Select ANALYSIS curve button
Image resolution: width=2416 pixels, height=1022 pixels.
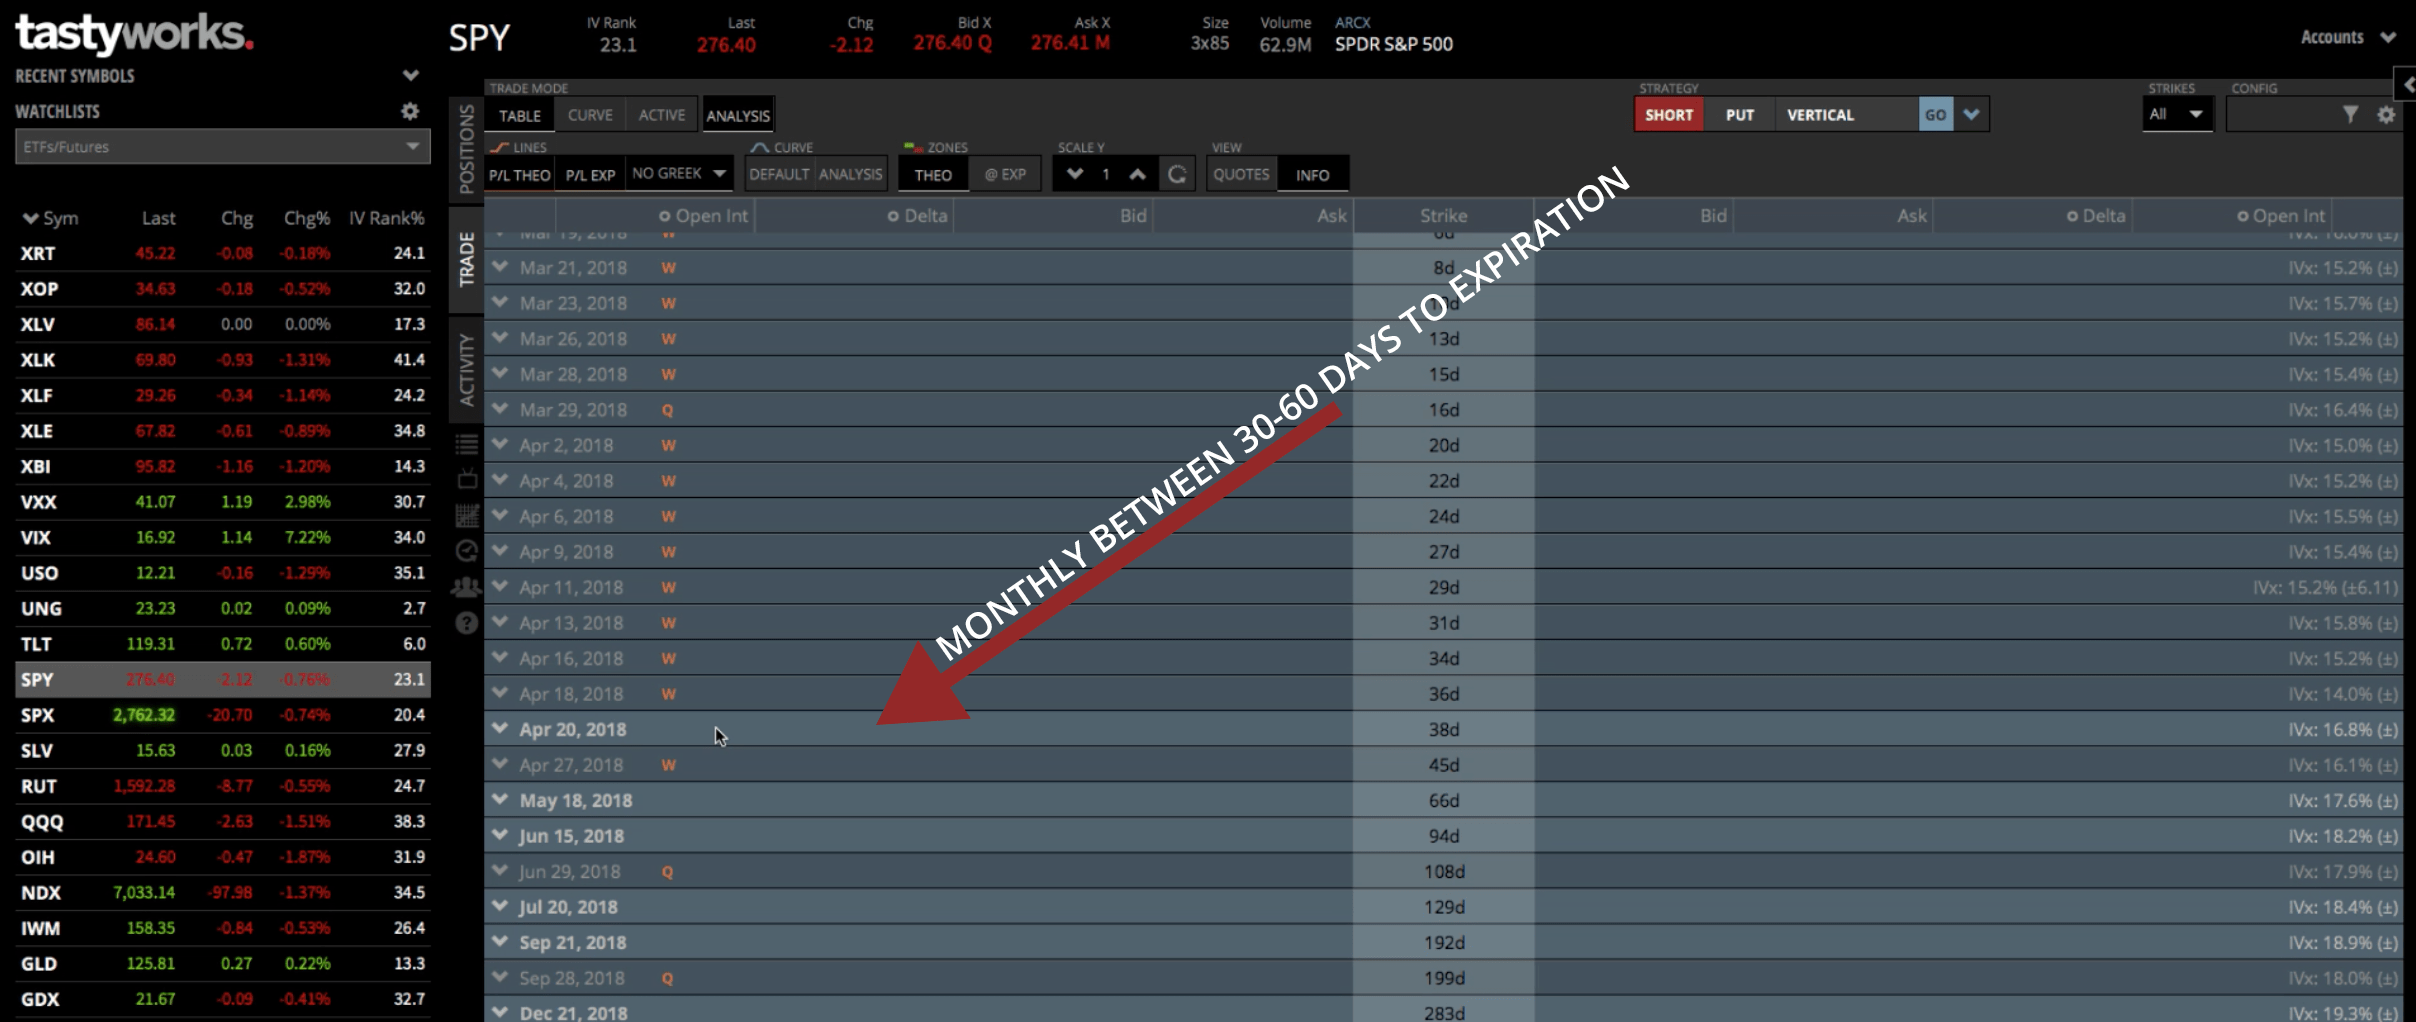click(851, 174)
